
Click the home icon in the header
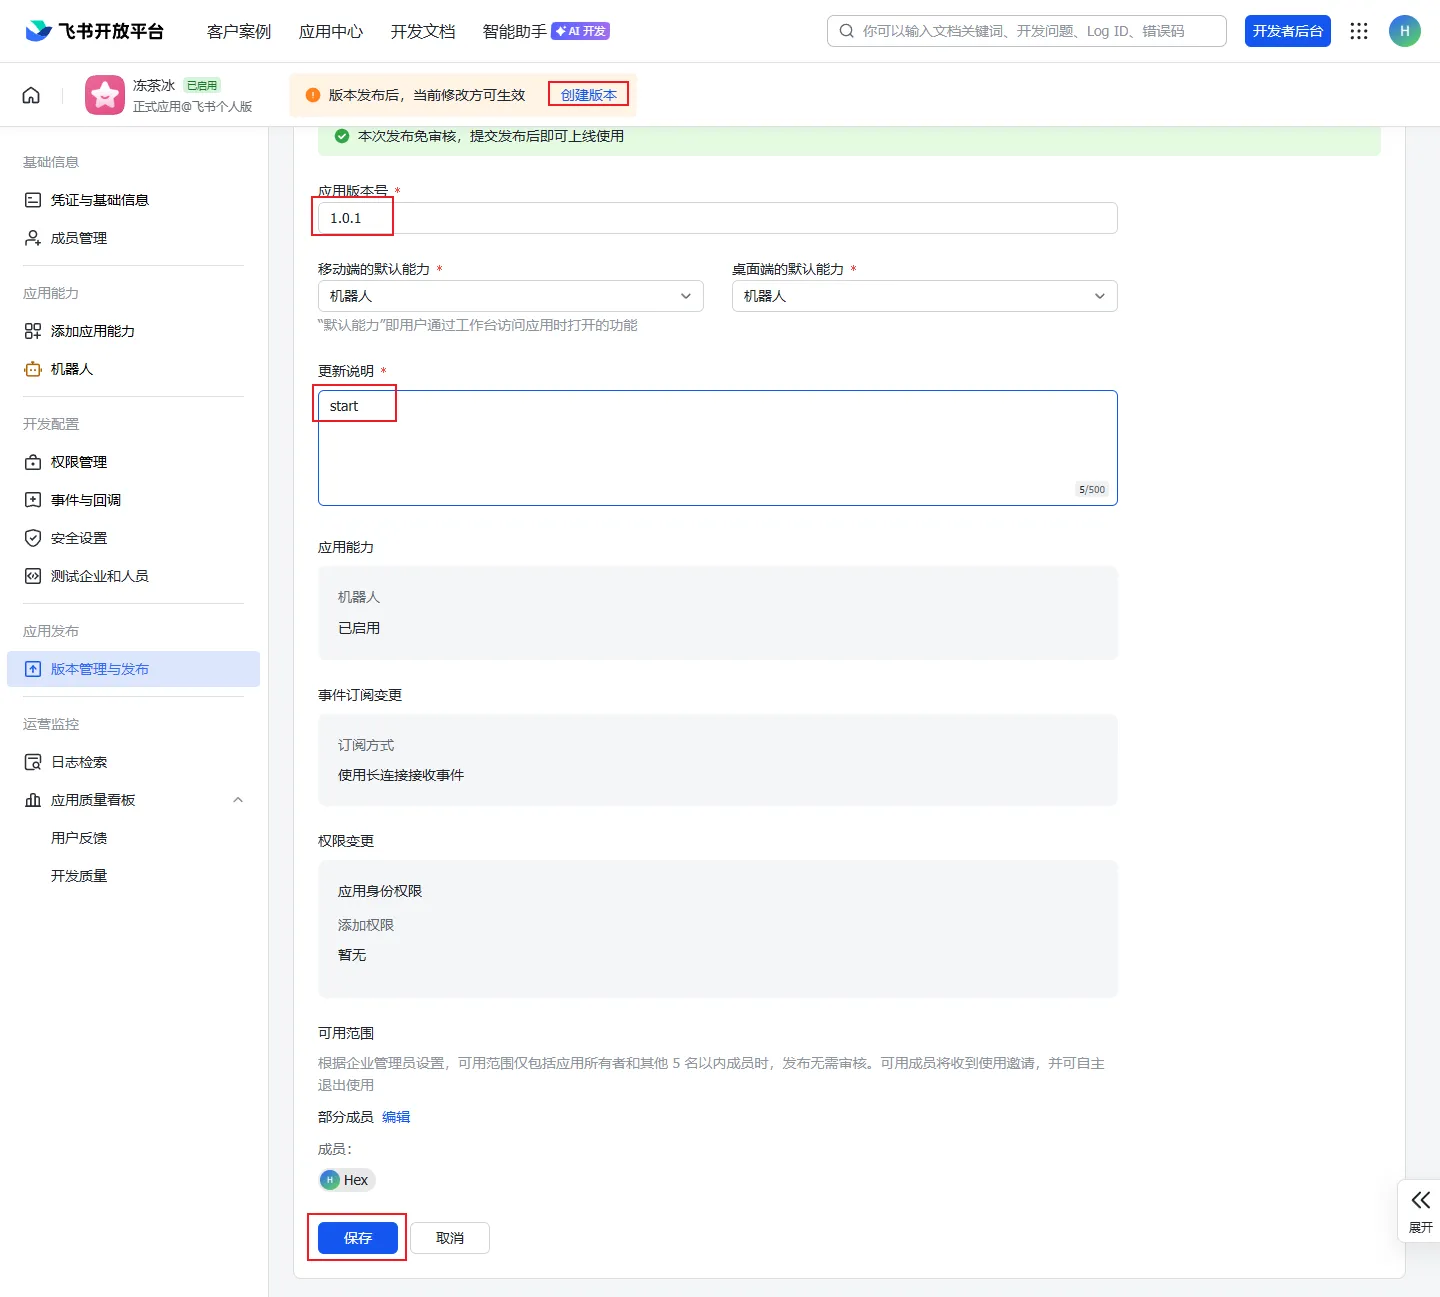(x=31, y=95)
